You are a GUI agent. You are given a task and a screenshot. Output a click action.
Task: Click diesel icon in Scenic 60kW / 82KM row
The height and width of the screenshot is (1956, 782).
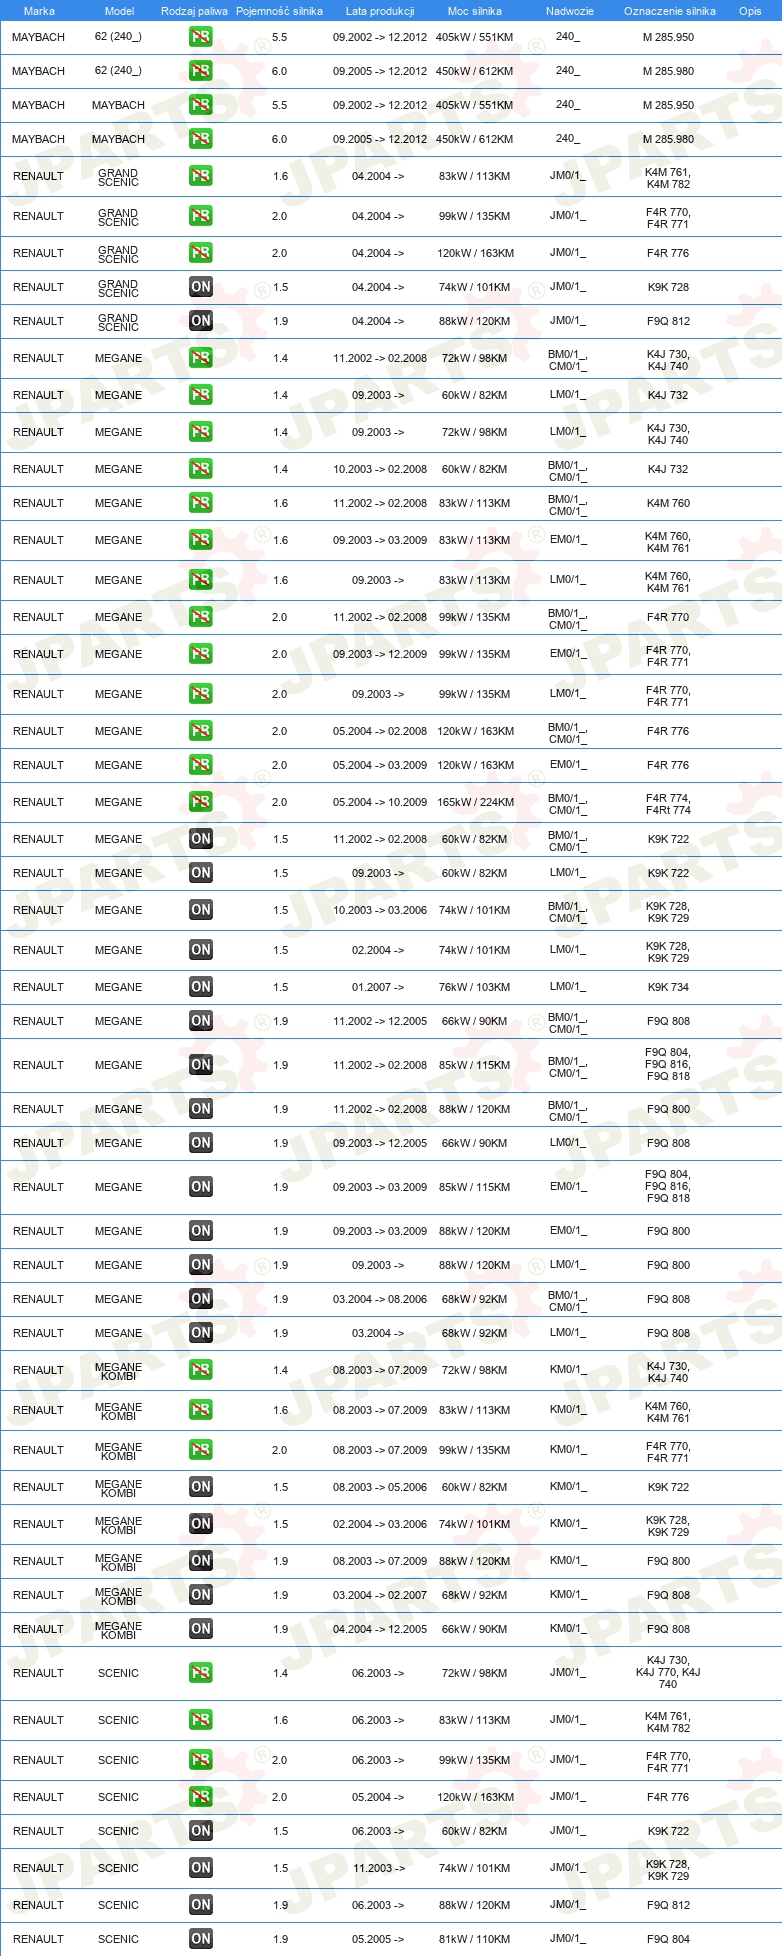pos(201,1831)
